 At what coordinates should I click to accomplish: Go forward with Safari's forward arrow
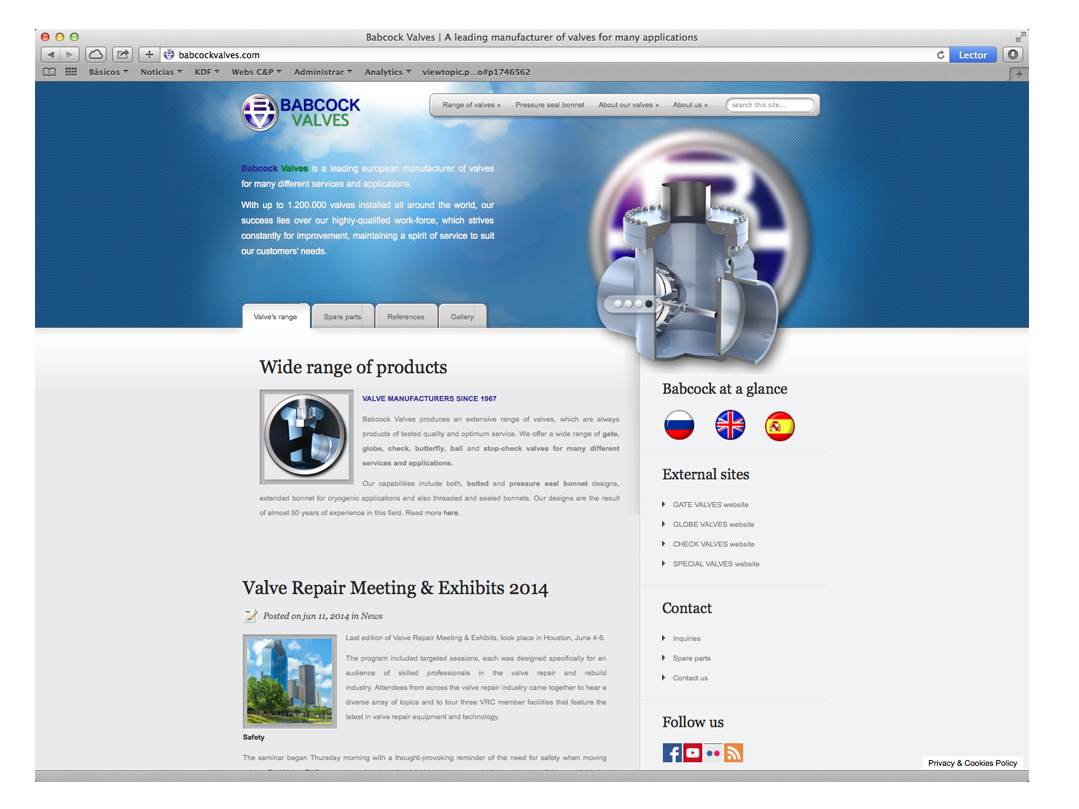point(70,54)
